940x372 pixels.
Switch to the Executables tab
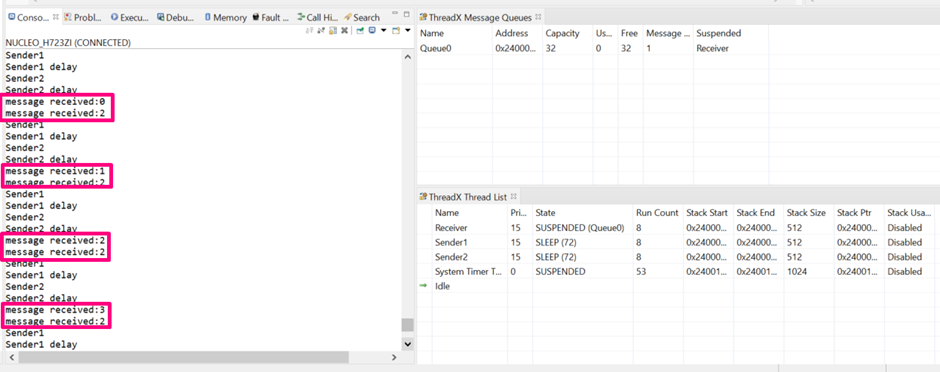click(129, 17)
